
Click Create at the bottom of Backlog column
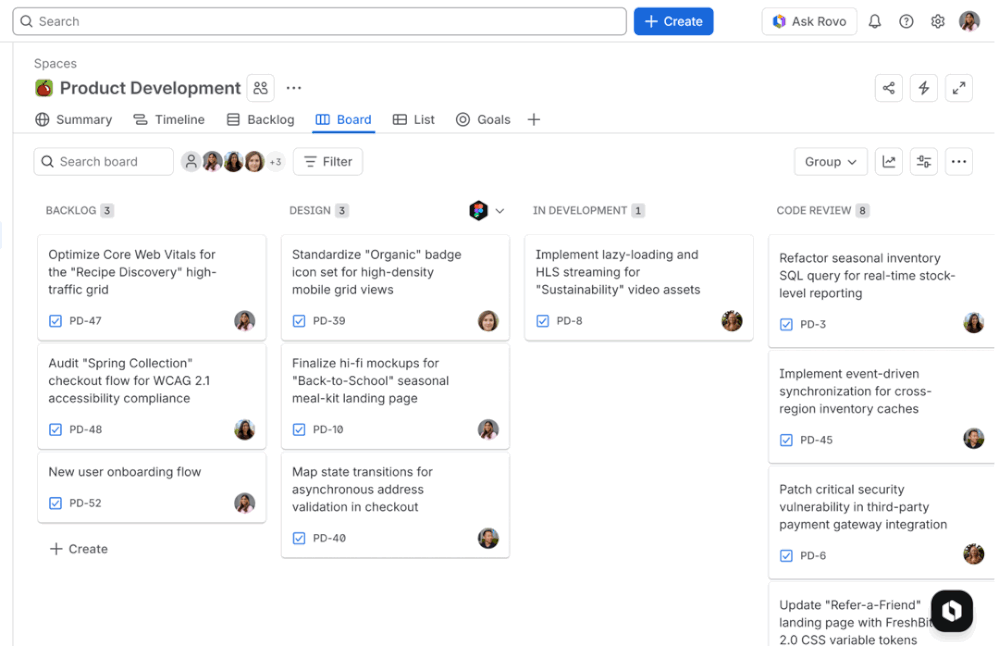pos(78,548)
